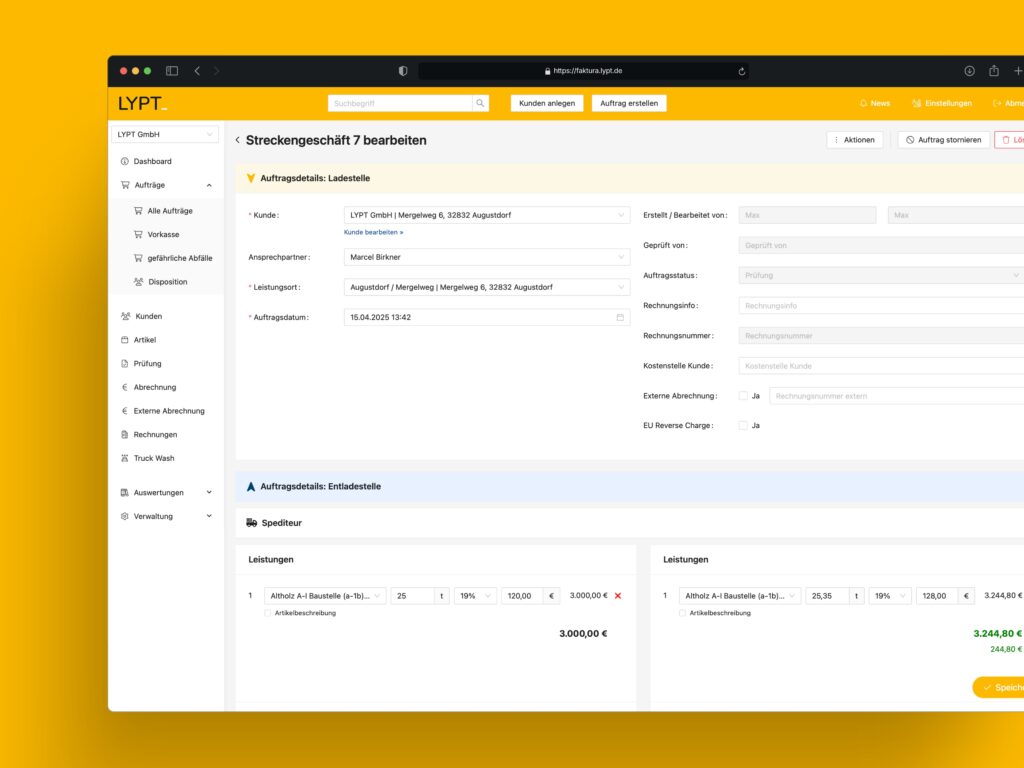Open Dashboard in the sidebar
The image size is (1024, 768).
[x=152, y=161]
